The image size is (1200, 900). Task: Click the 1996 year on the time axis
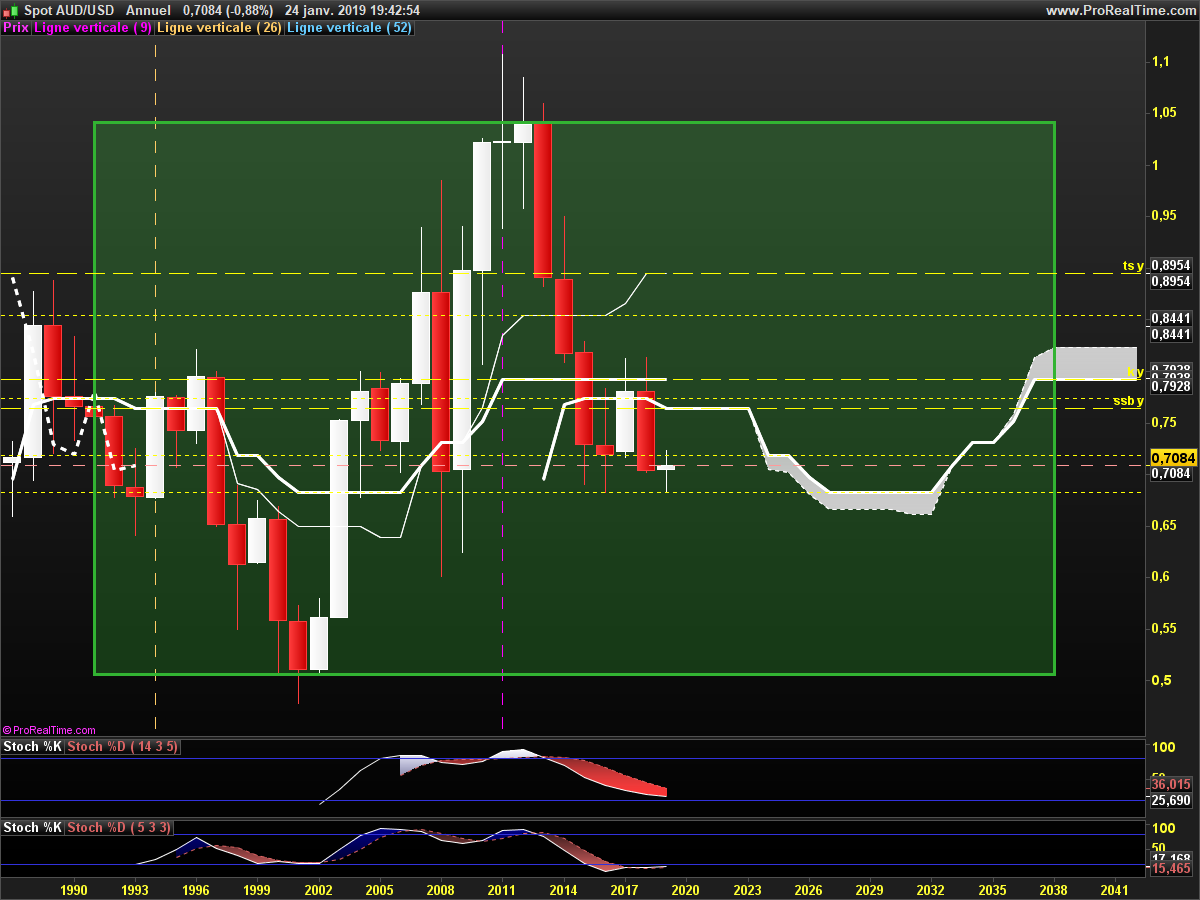[x=196, y=890]
